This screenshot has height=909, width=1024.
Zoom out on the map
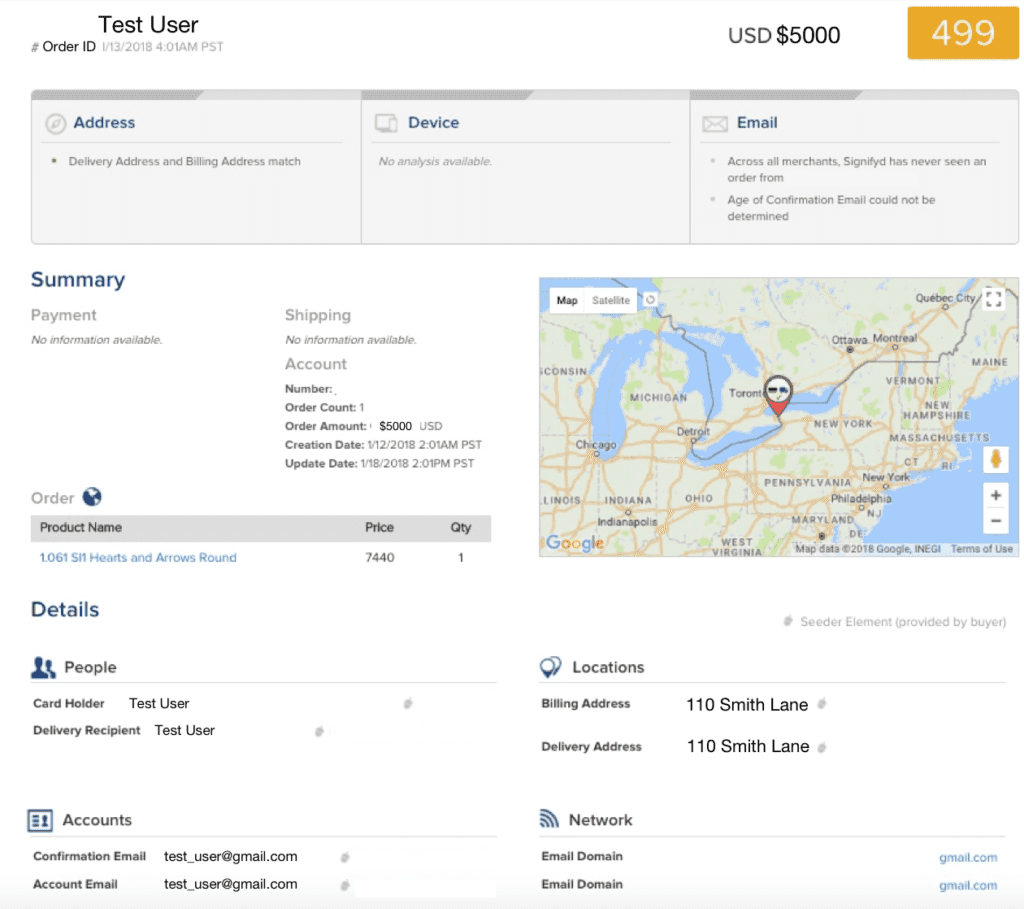click(x=996, y=520)
